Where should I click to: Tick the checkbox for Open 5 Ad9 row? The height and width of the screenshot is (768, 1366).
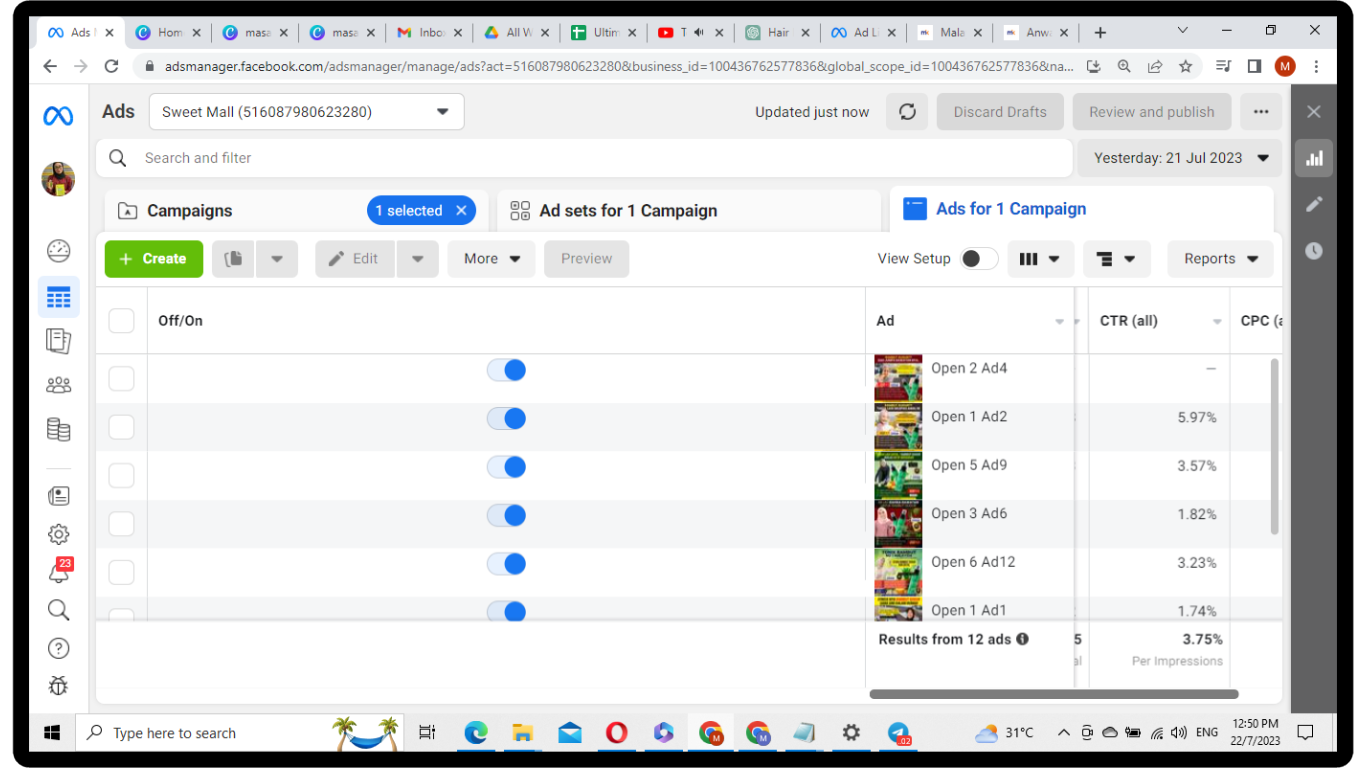pyautogui.click(x=121, y=475)
